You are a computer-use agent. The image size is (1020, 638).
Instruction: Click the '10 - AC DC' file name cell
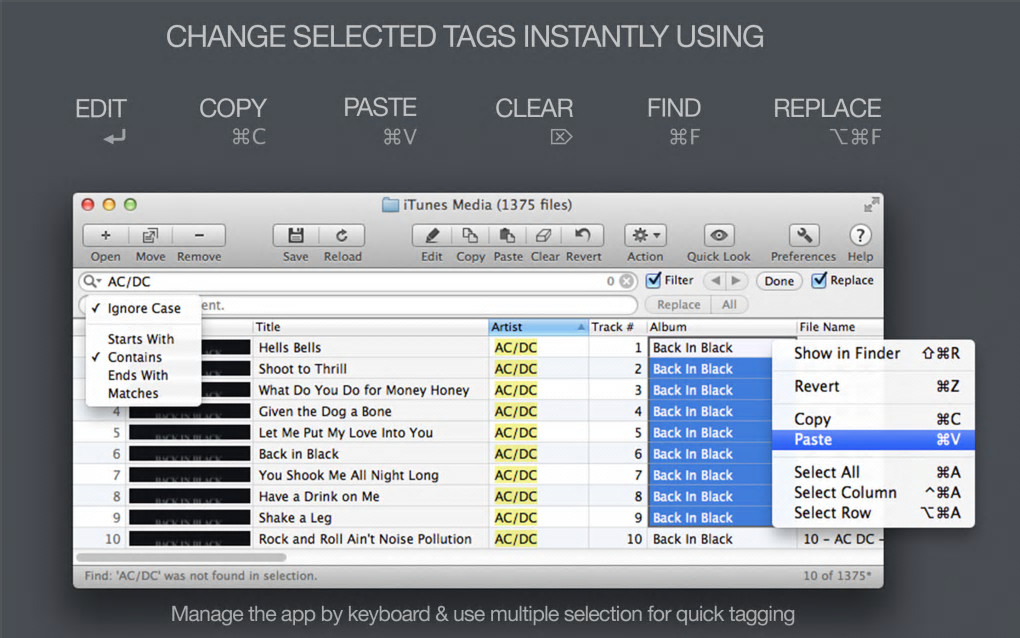(x=840, y=539)
